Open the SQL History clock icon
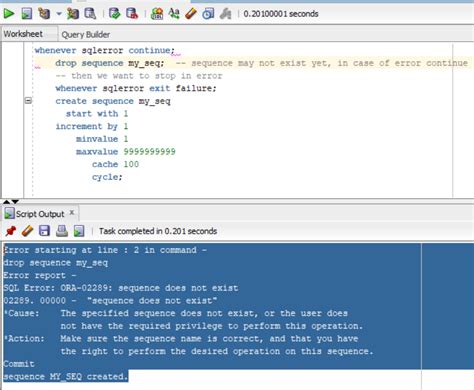This screenshot has height=390, width=474. point(208,14)
